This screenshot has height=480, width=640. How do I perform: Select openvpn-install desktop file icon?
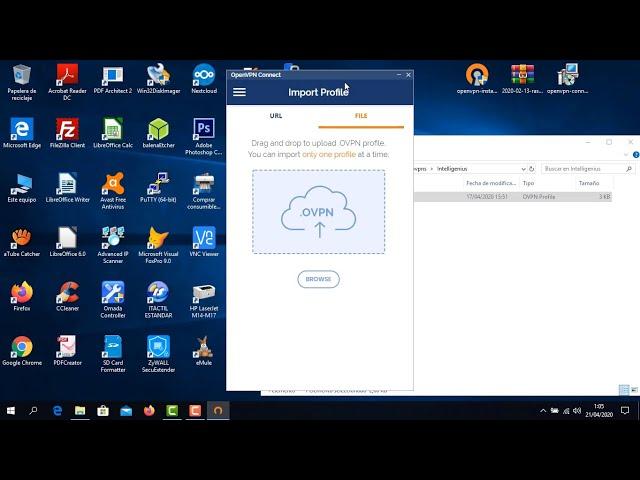pyautogui.click(x=476, y=80)
